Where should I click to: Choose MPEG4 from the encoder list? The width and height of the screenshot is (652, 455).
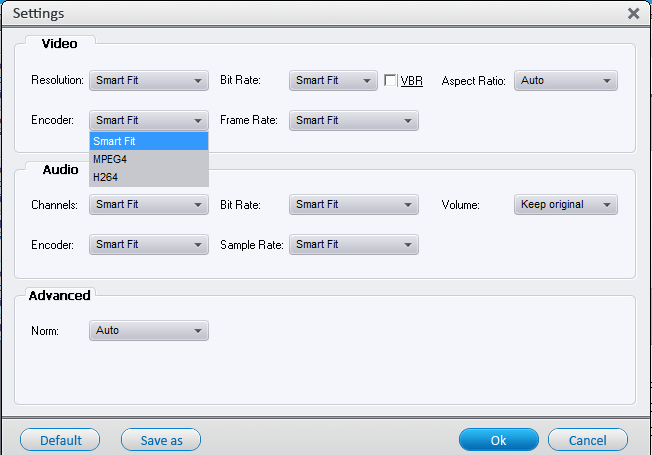pos(148,160)
